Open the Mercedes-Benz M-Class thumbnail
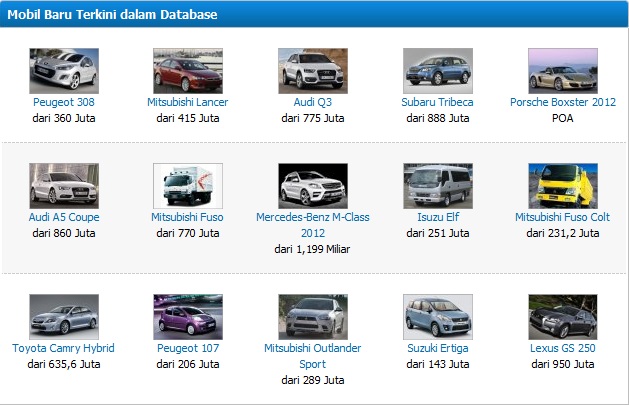Image resolution: width=629 pixels, height=405 pixels. [313, 186]
